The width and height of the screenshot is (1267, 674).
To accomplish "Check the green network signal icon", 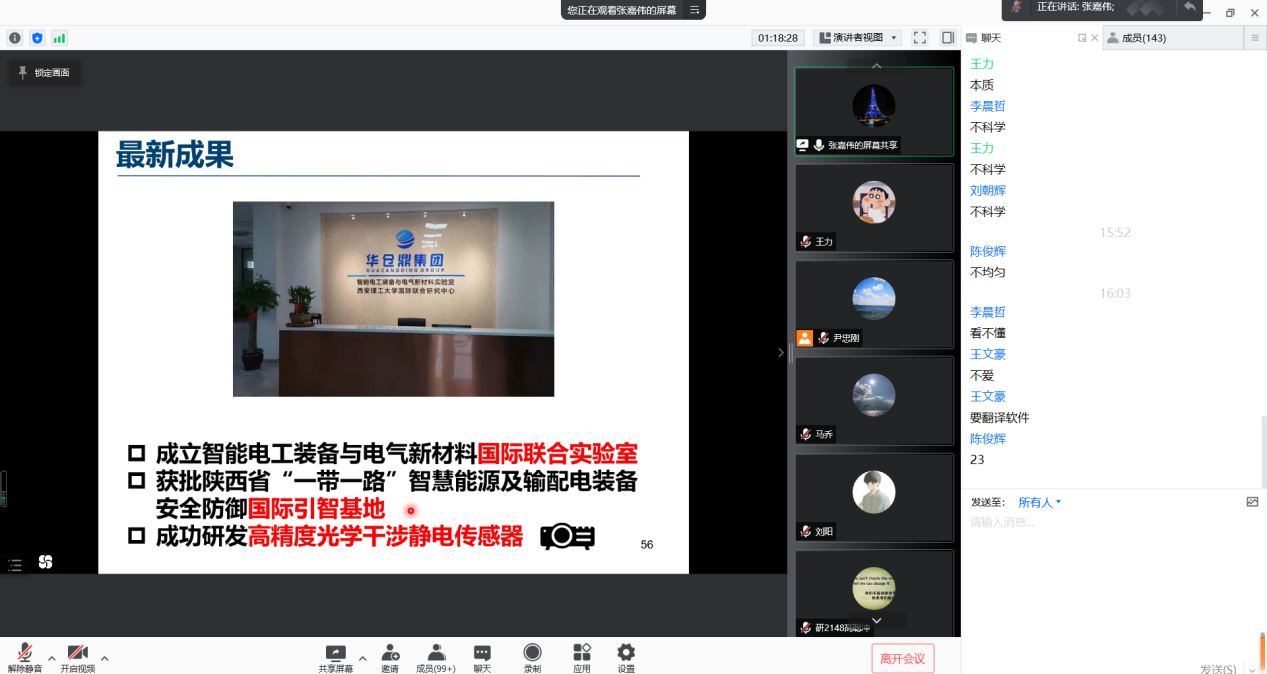I will pyautogui.click(x=59, y=38).
